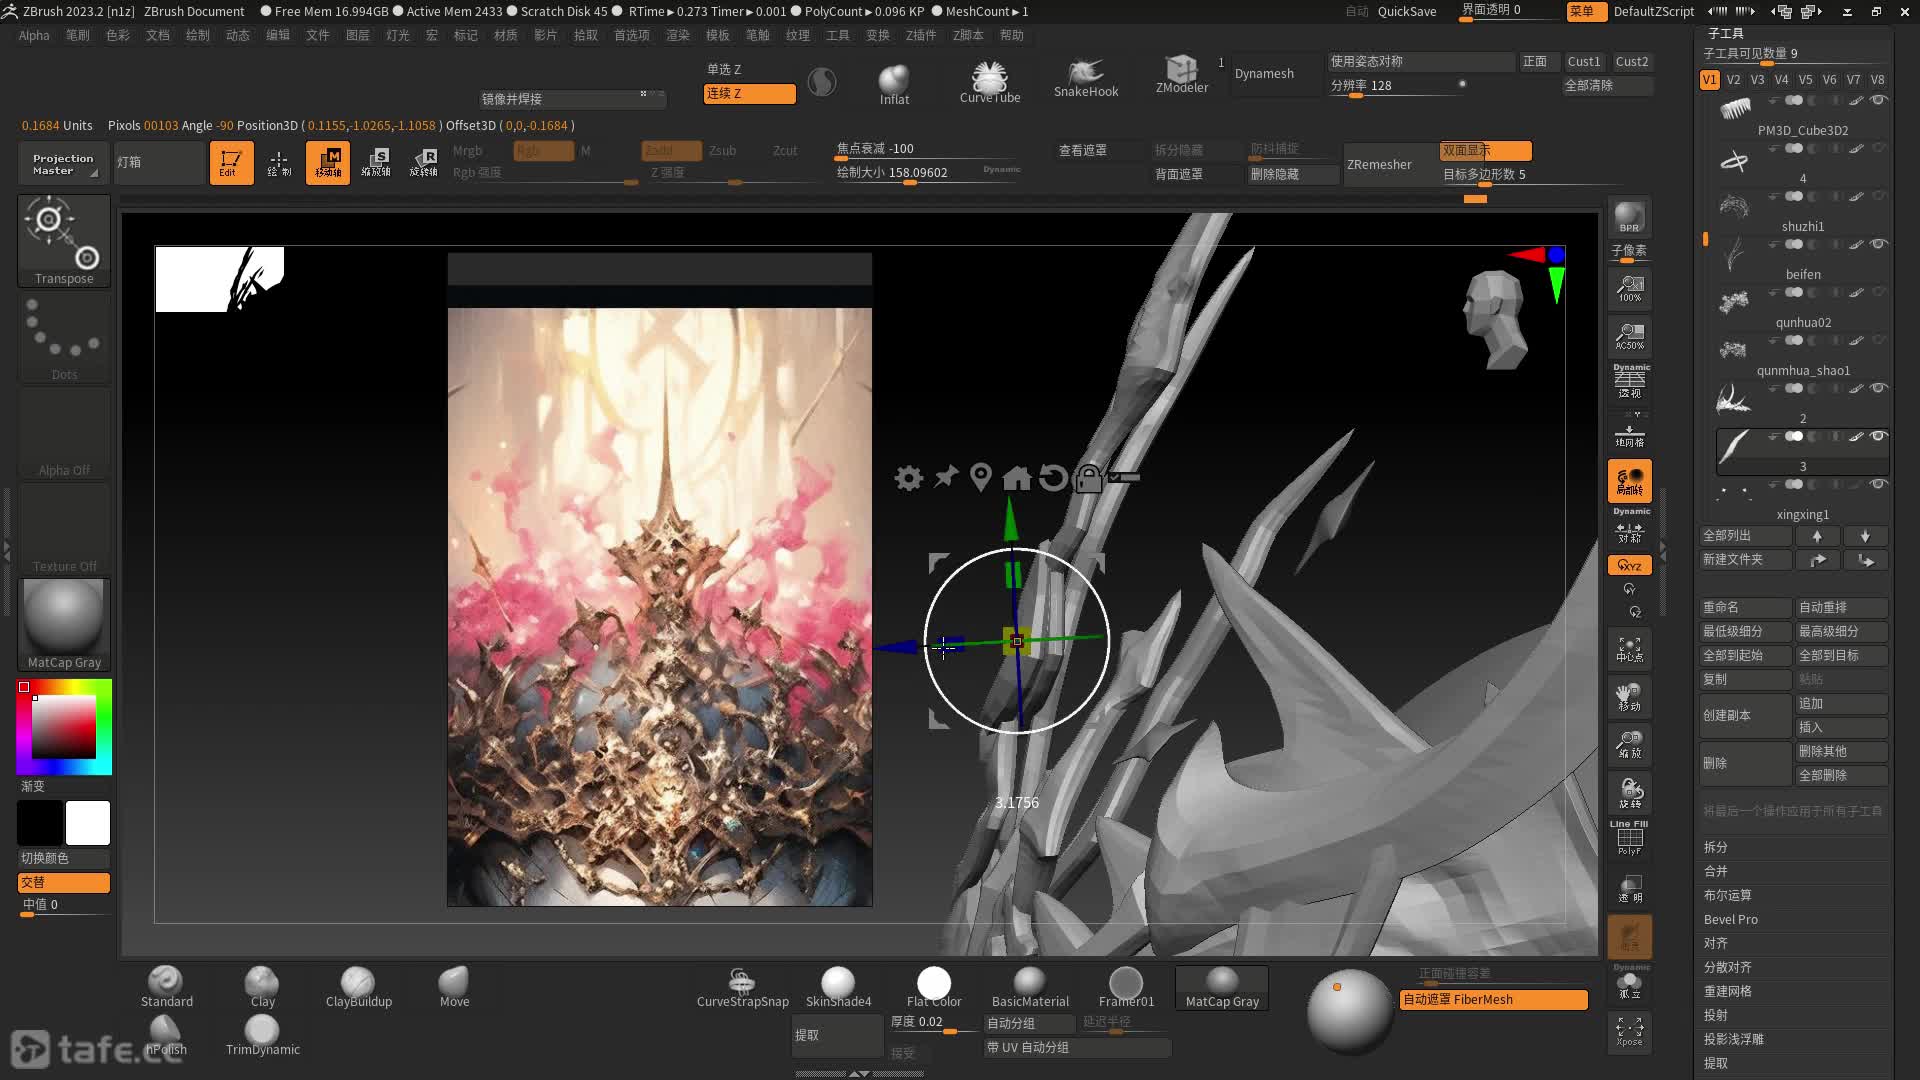Toggle Edit mode button
This screenshot has width=1920, height=1080.
231,163
